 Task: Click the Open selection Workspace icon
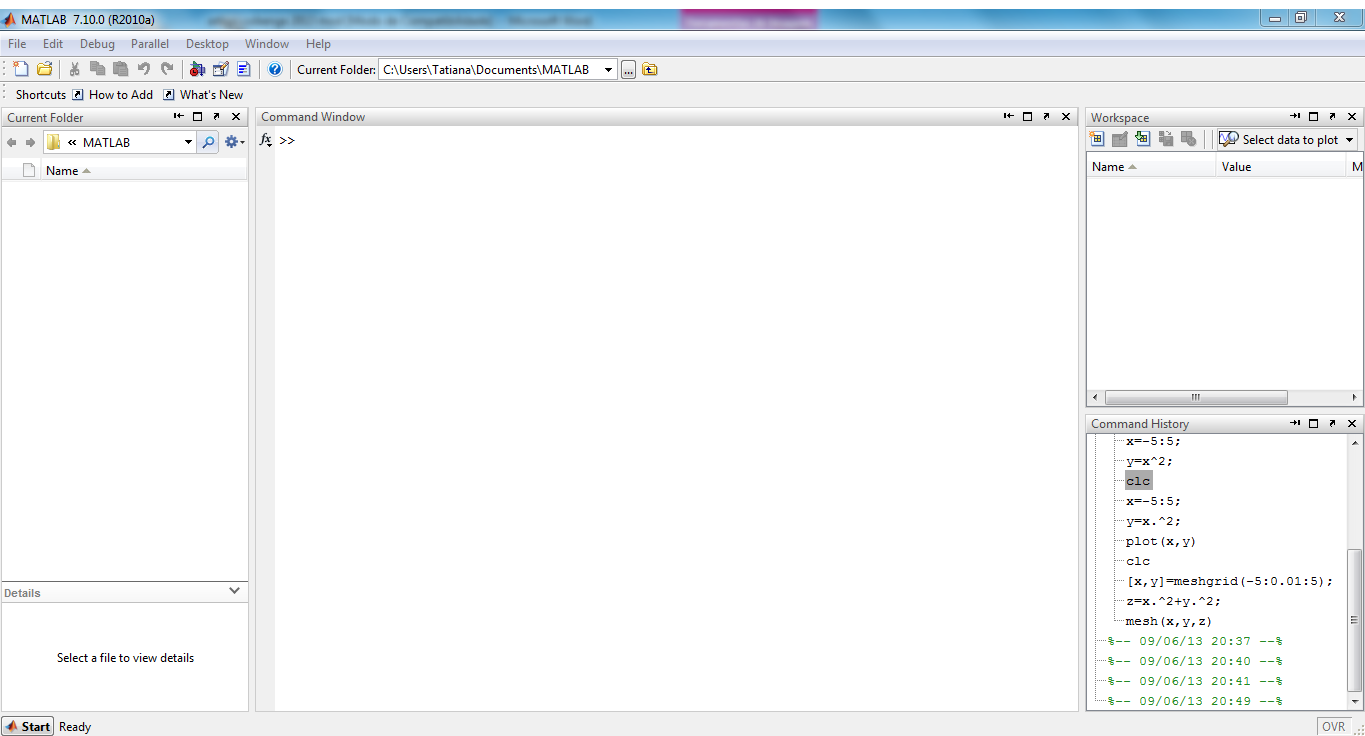[x=1120, y=140]
